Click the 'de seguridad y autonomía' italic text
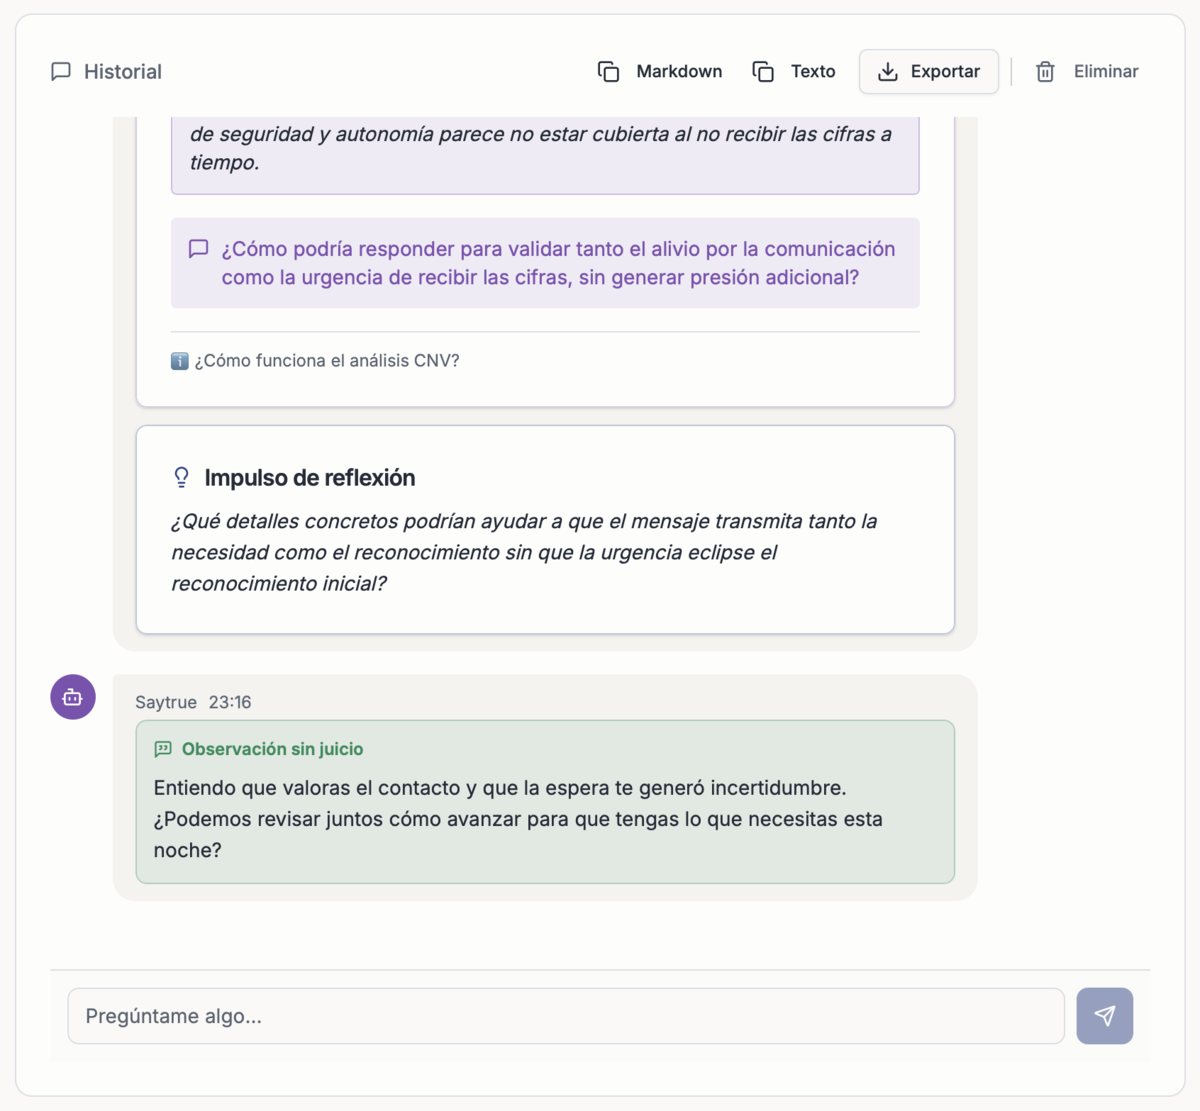Viewport: 1200px width, 1111px height. pyautogui.click(x=540, y=148)
